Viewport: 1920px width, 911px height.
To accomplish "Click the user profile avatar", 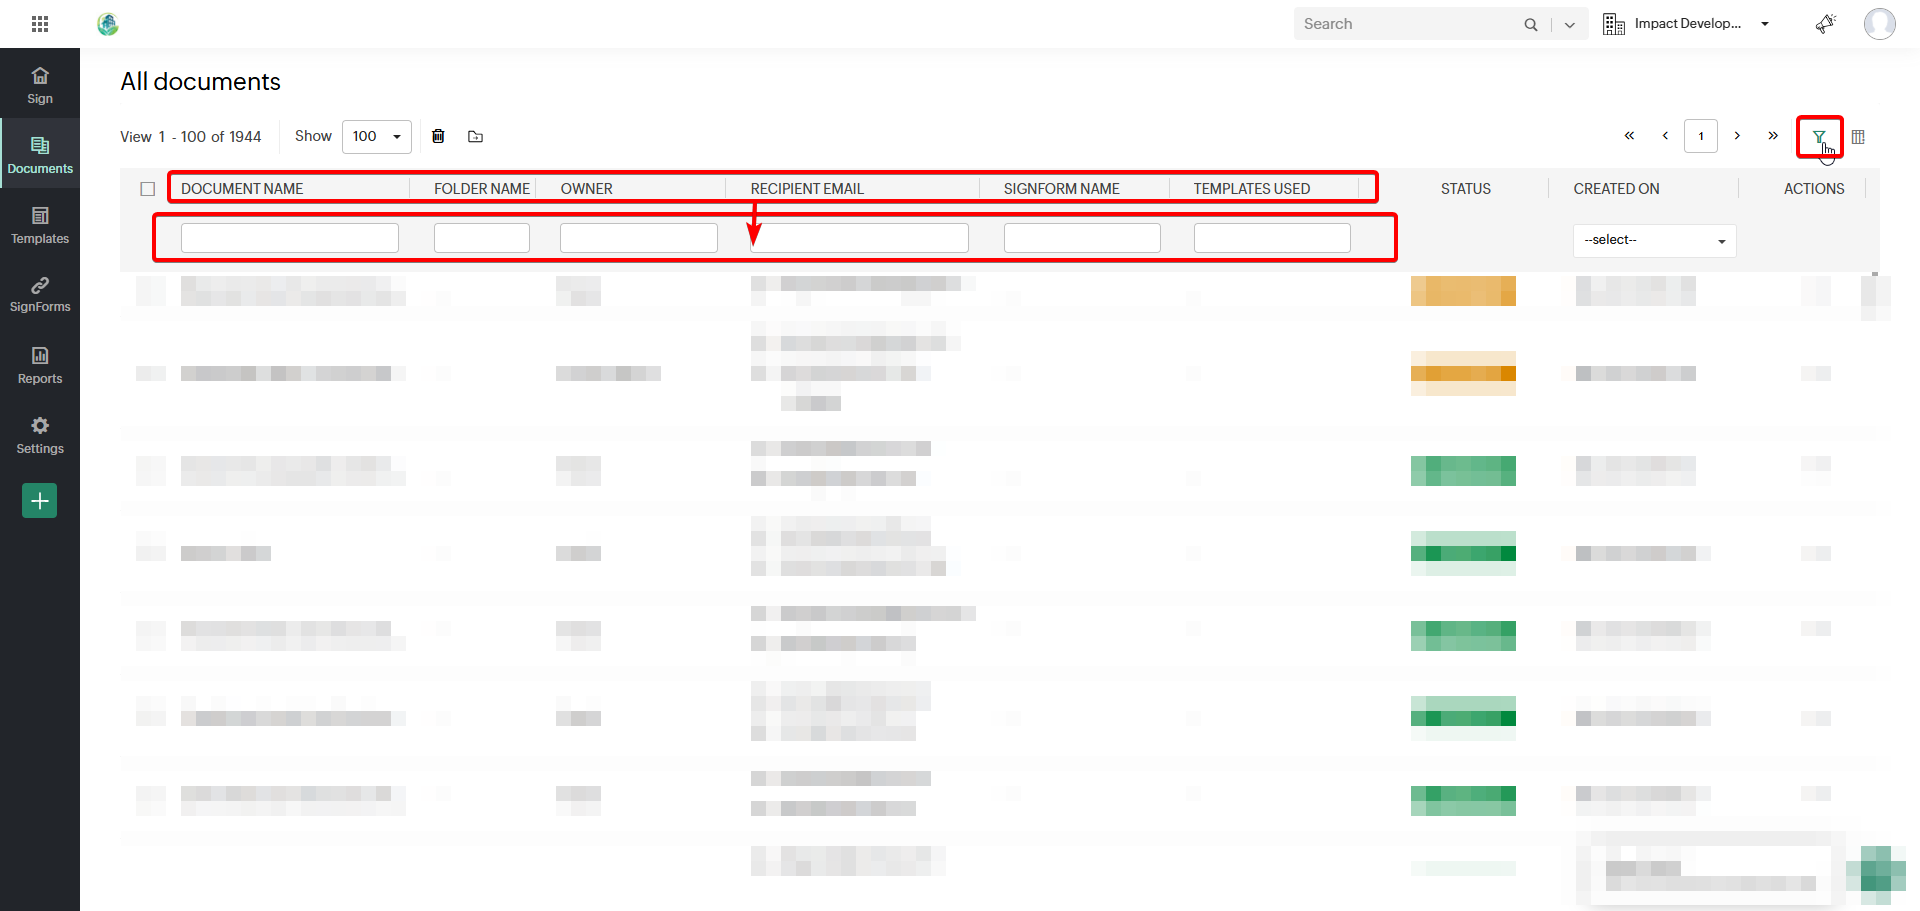I will click(x=1879, y=24).
